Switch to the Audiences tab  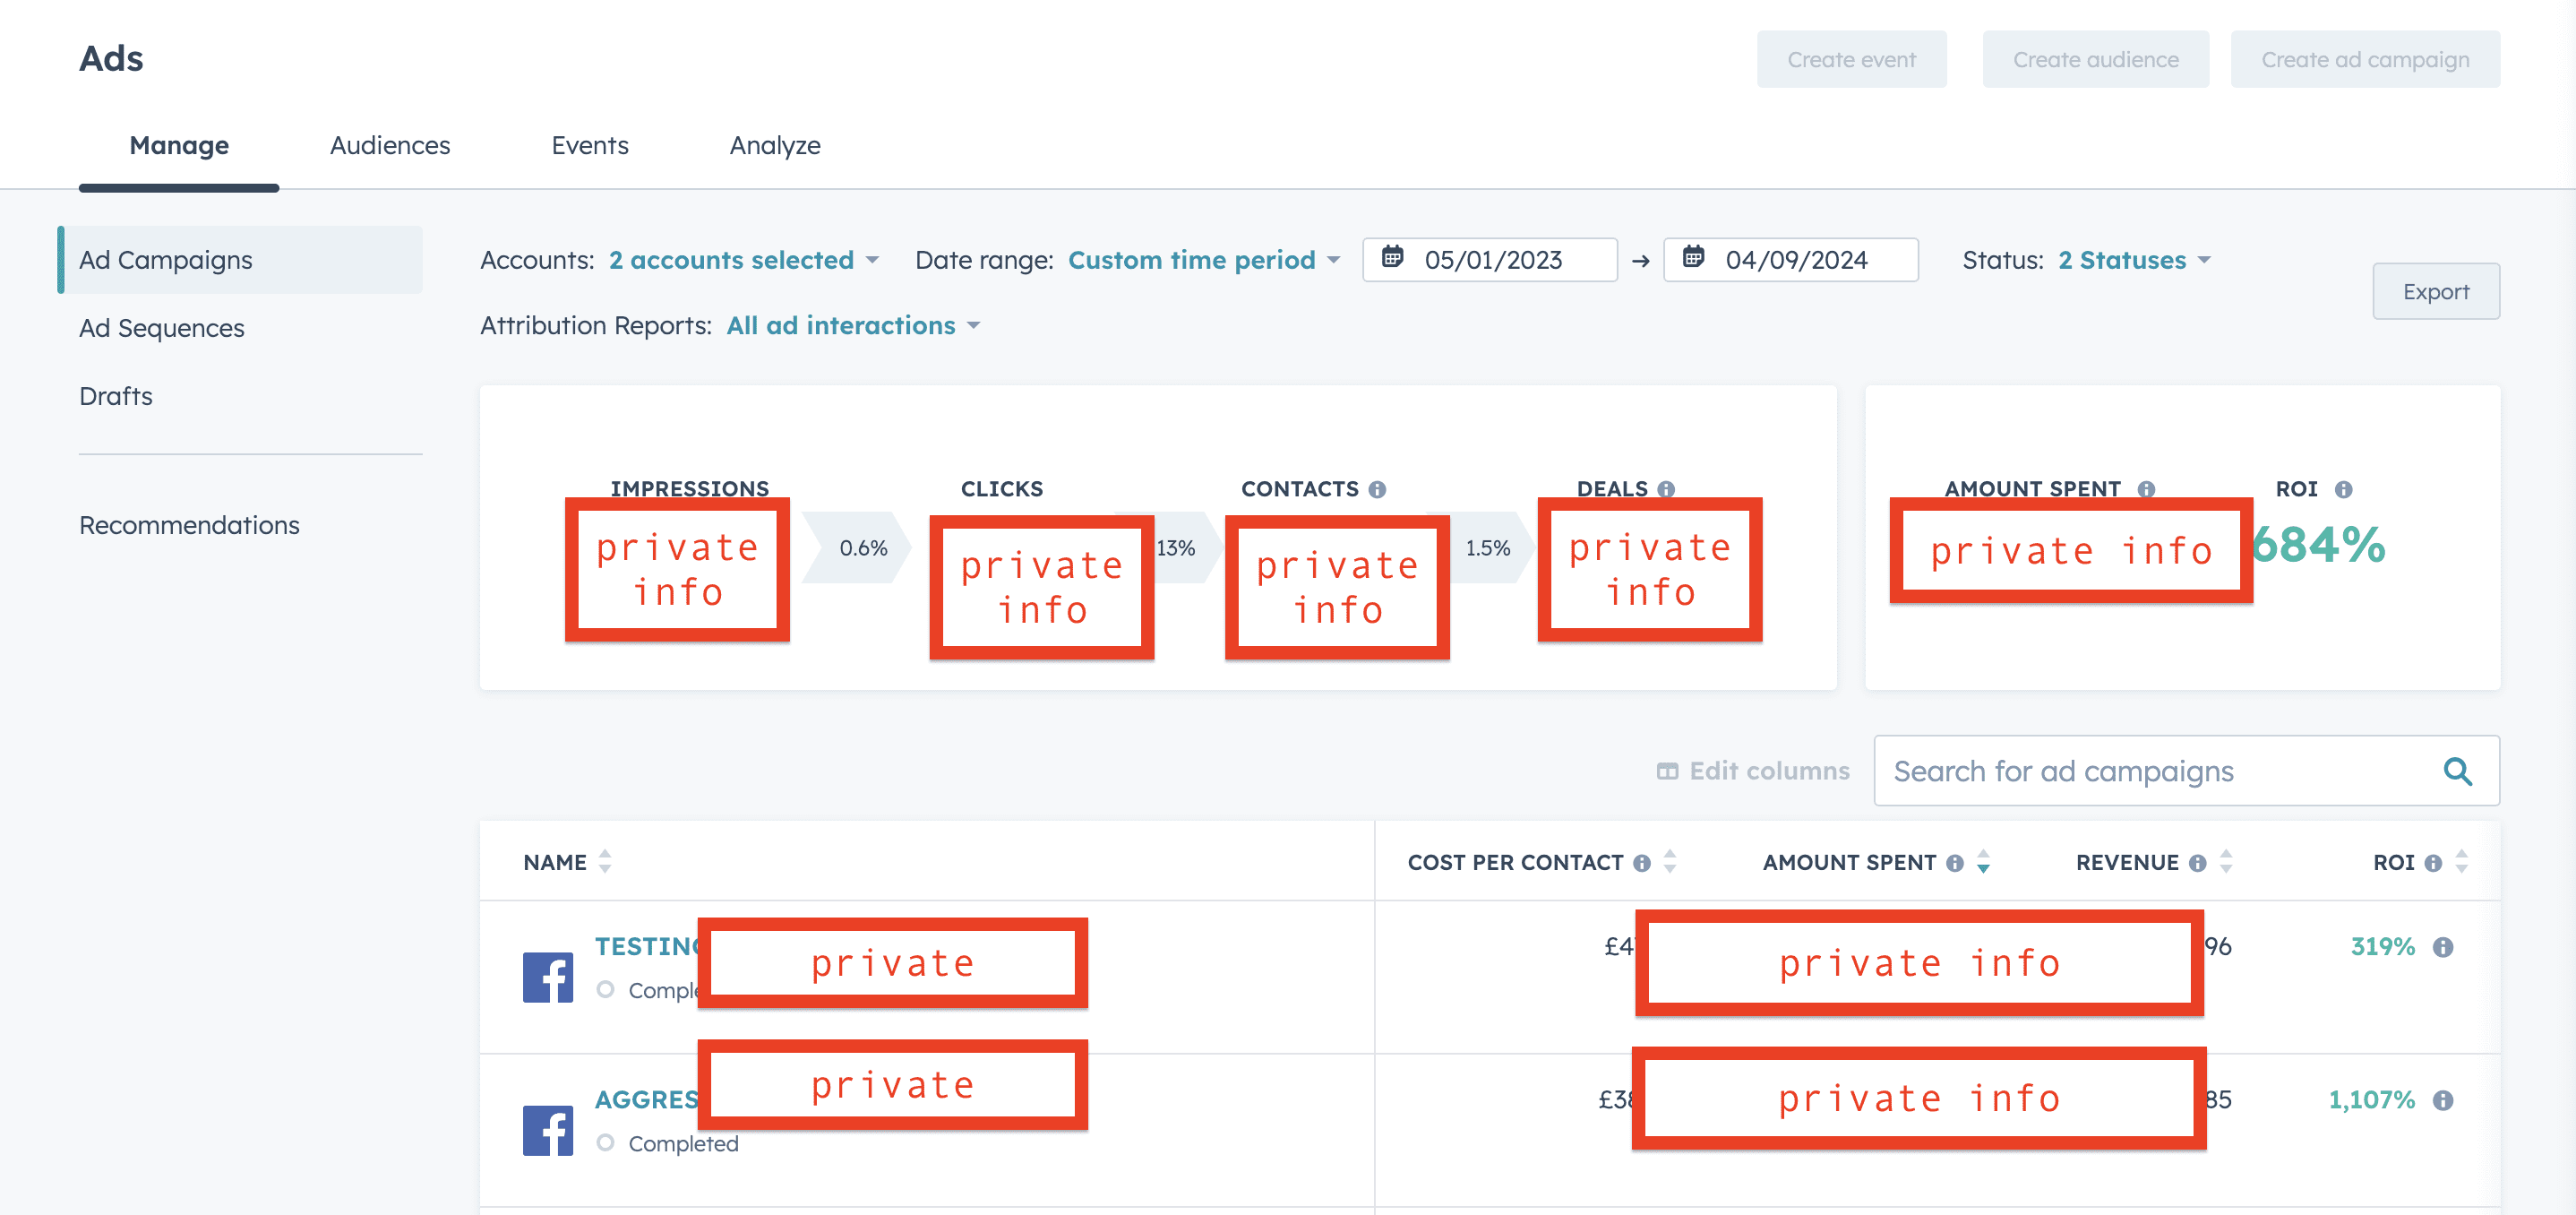pyautogui.click(x=390, y=145)
